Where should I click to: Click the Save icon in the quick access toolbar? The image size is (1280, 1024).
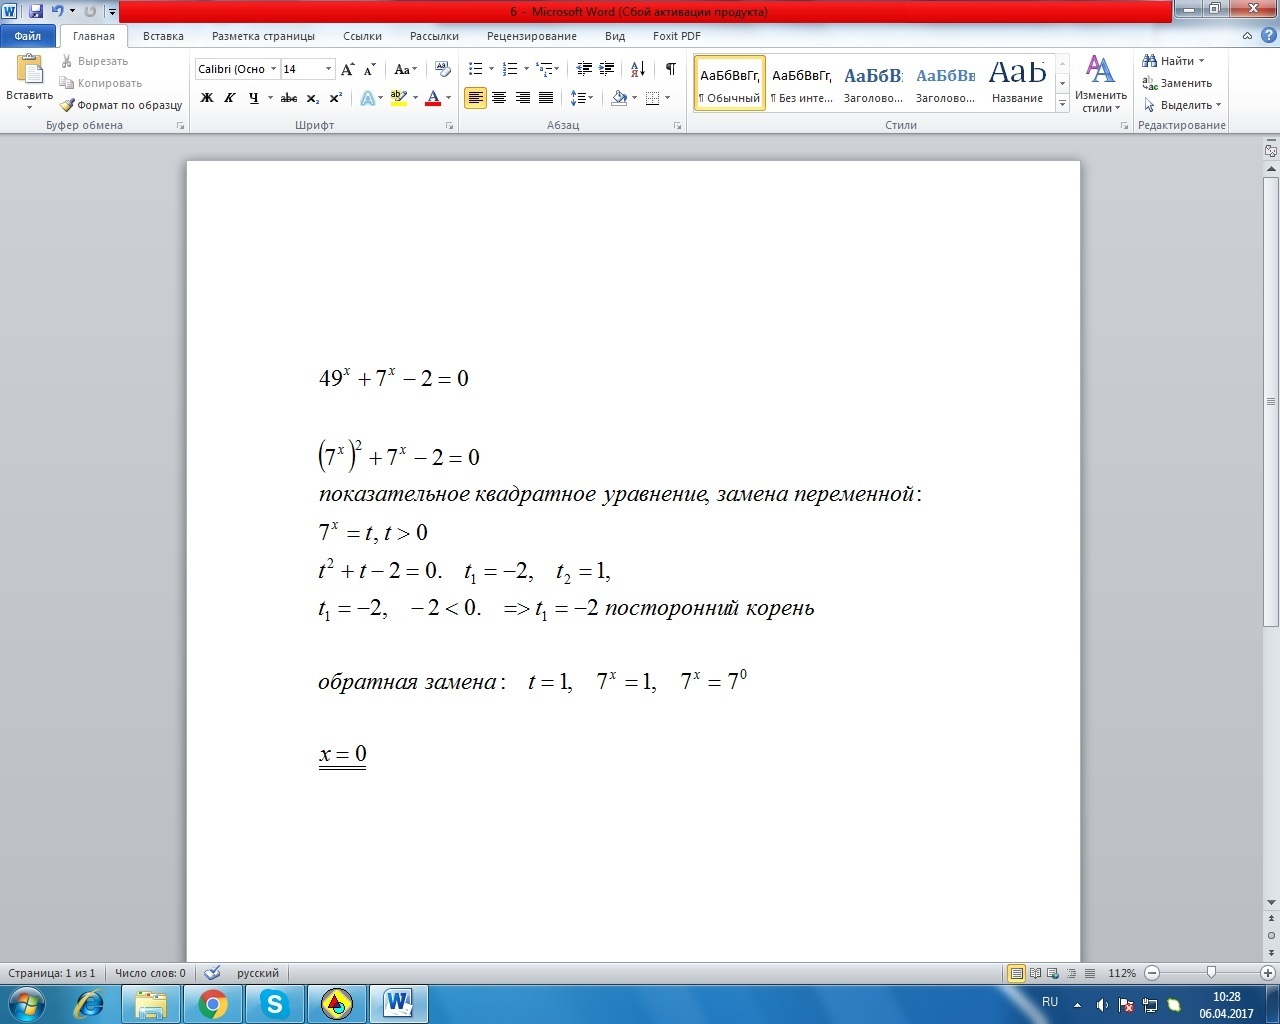36,12
